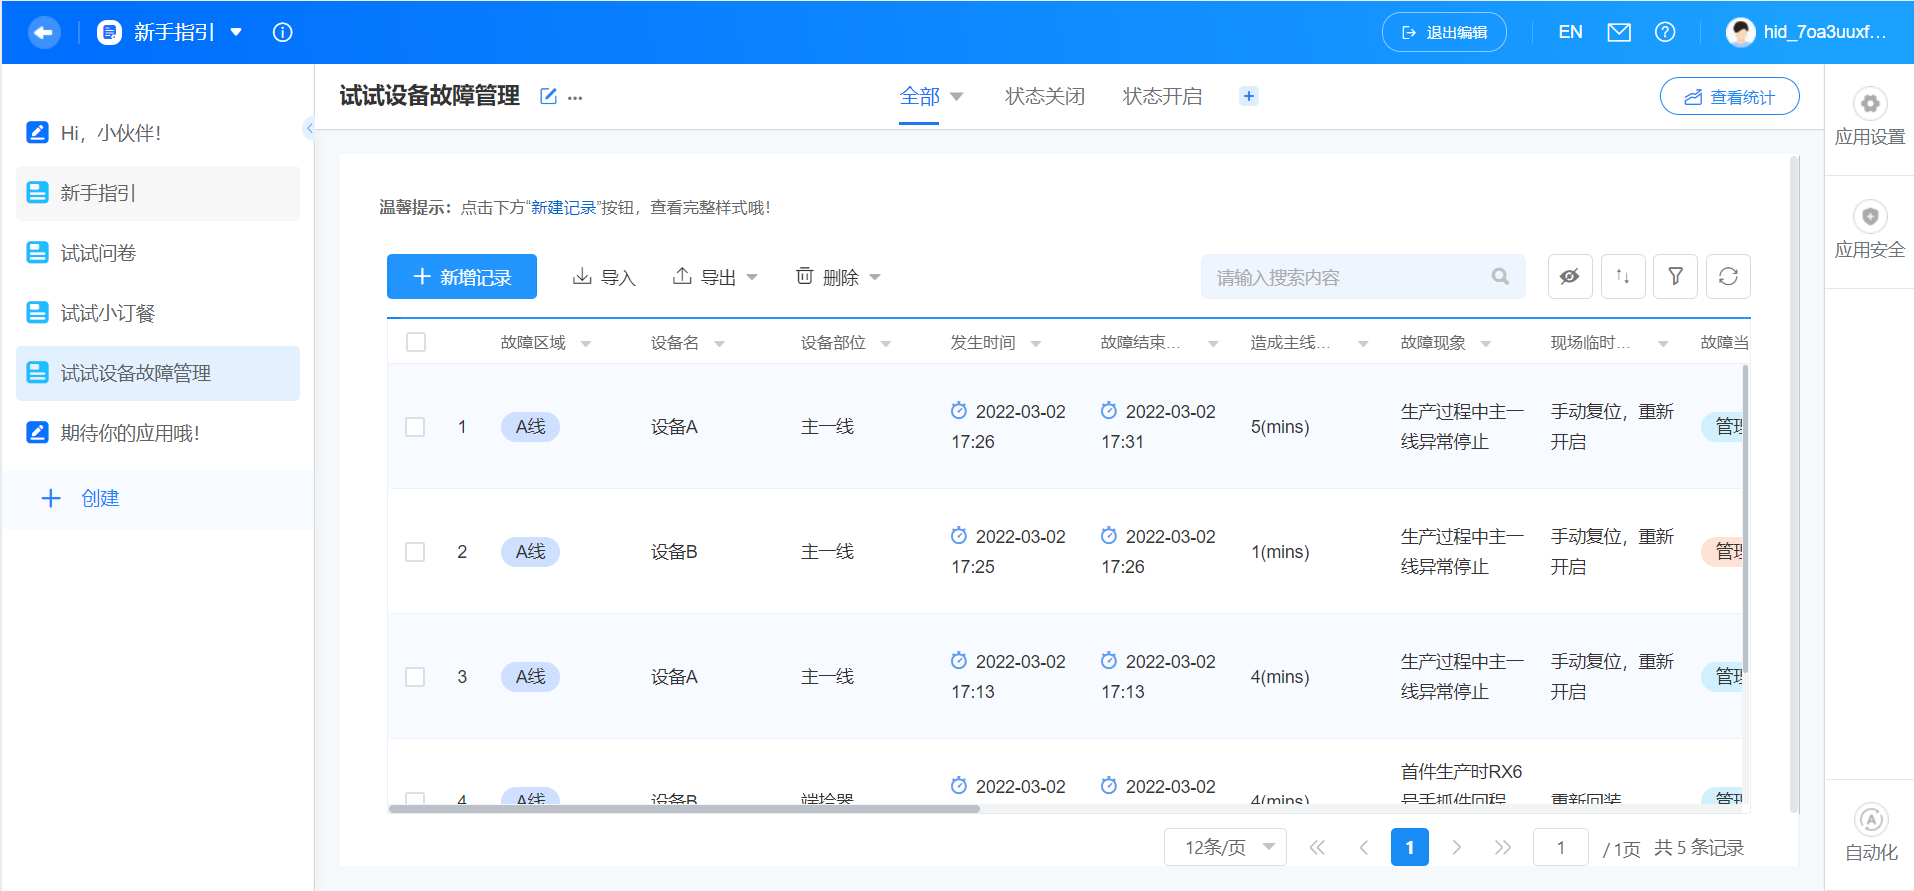Open the mail messages icon

(1619, 32)
